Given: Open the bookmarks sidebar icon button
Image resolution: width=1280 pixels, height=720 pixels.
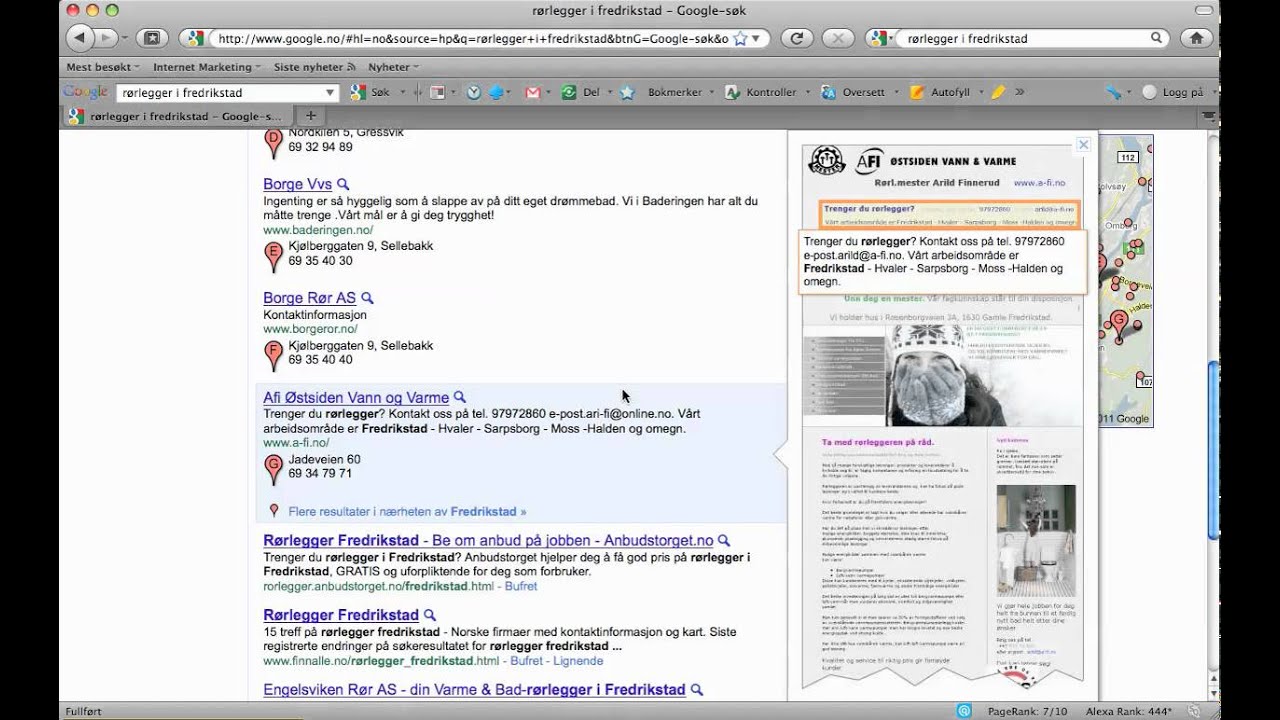Looking at the screenshot, I should 152,38.
